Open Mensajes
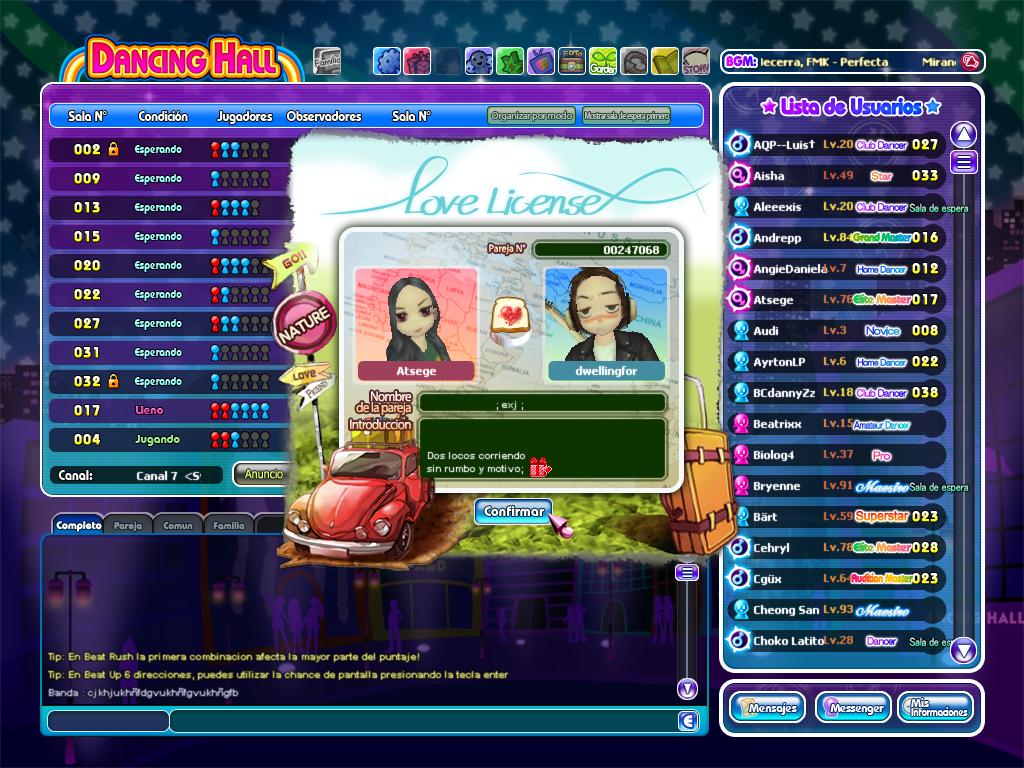Screen dimensions: 1024x768 tap(767, 708)
